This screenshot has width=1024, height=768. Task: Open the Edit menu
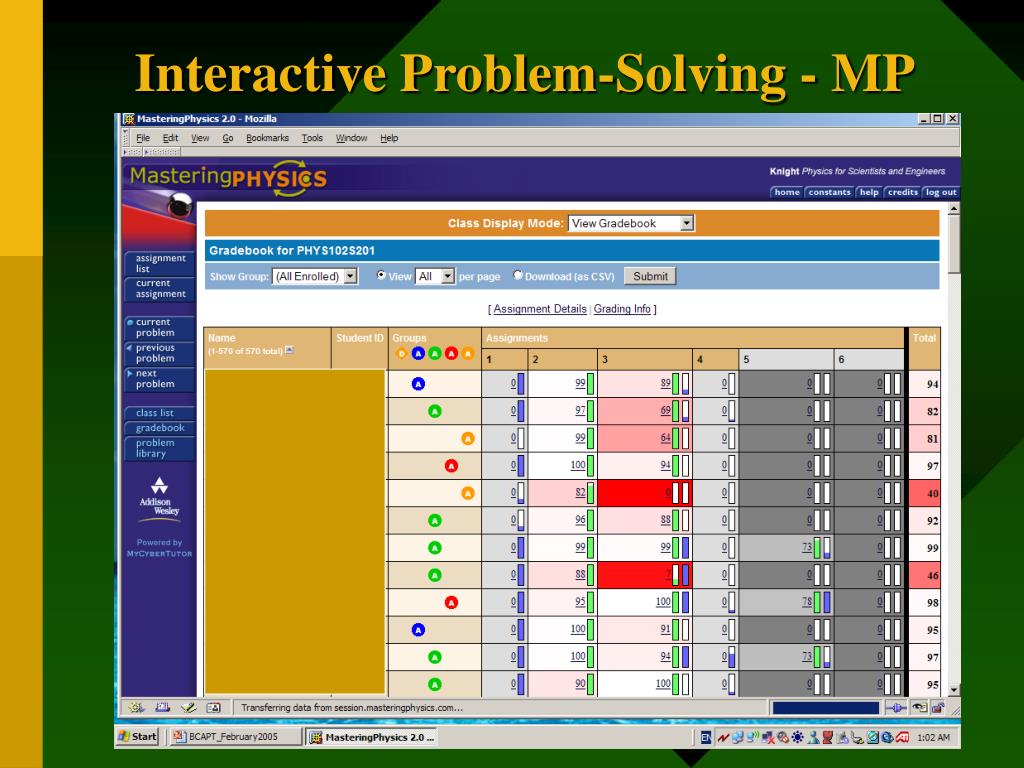coord(170,138)
